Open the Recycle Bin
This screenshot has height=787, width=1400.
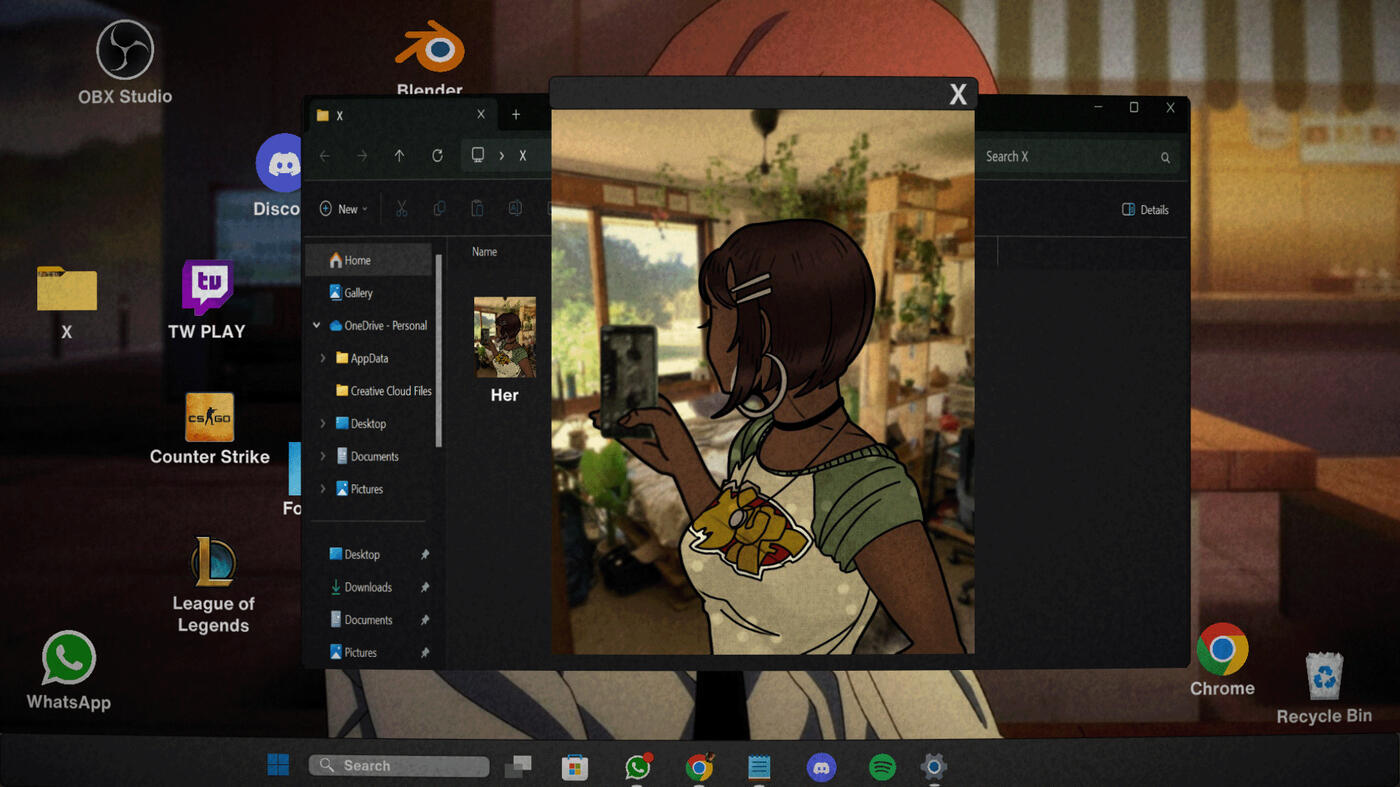point(1324,676)
